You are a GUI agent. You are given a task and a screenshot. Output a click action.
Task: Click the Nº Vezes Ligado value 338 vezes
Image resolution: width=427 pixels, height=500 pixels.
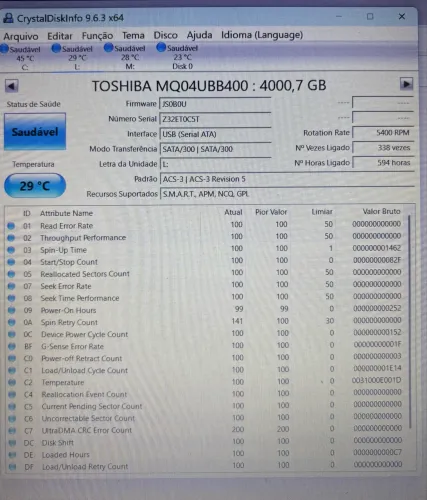tap(383, 148)
